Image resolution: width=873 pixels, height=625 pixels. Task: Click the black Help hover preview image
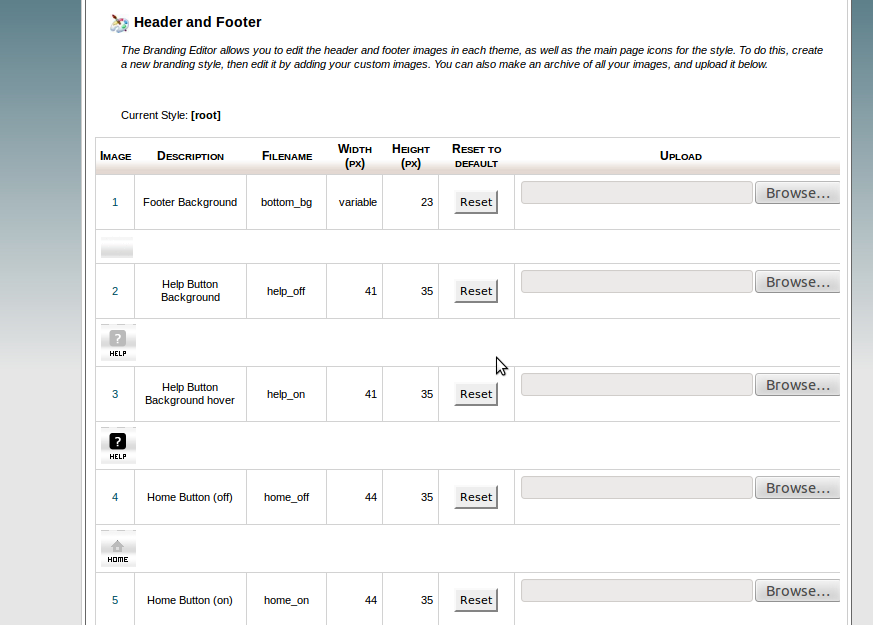click(x=118, y=445)
